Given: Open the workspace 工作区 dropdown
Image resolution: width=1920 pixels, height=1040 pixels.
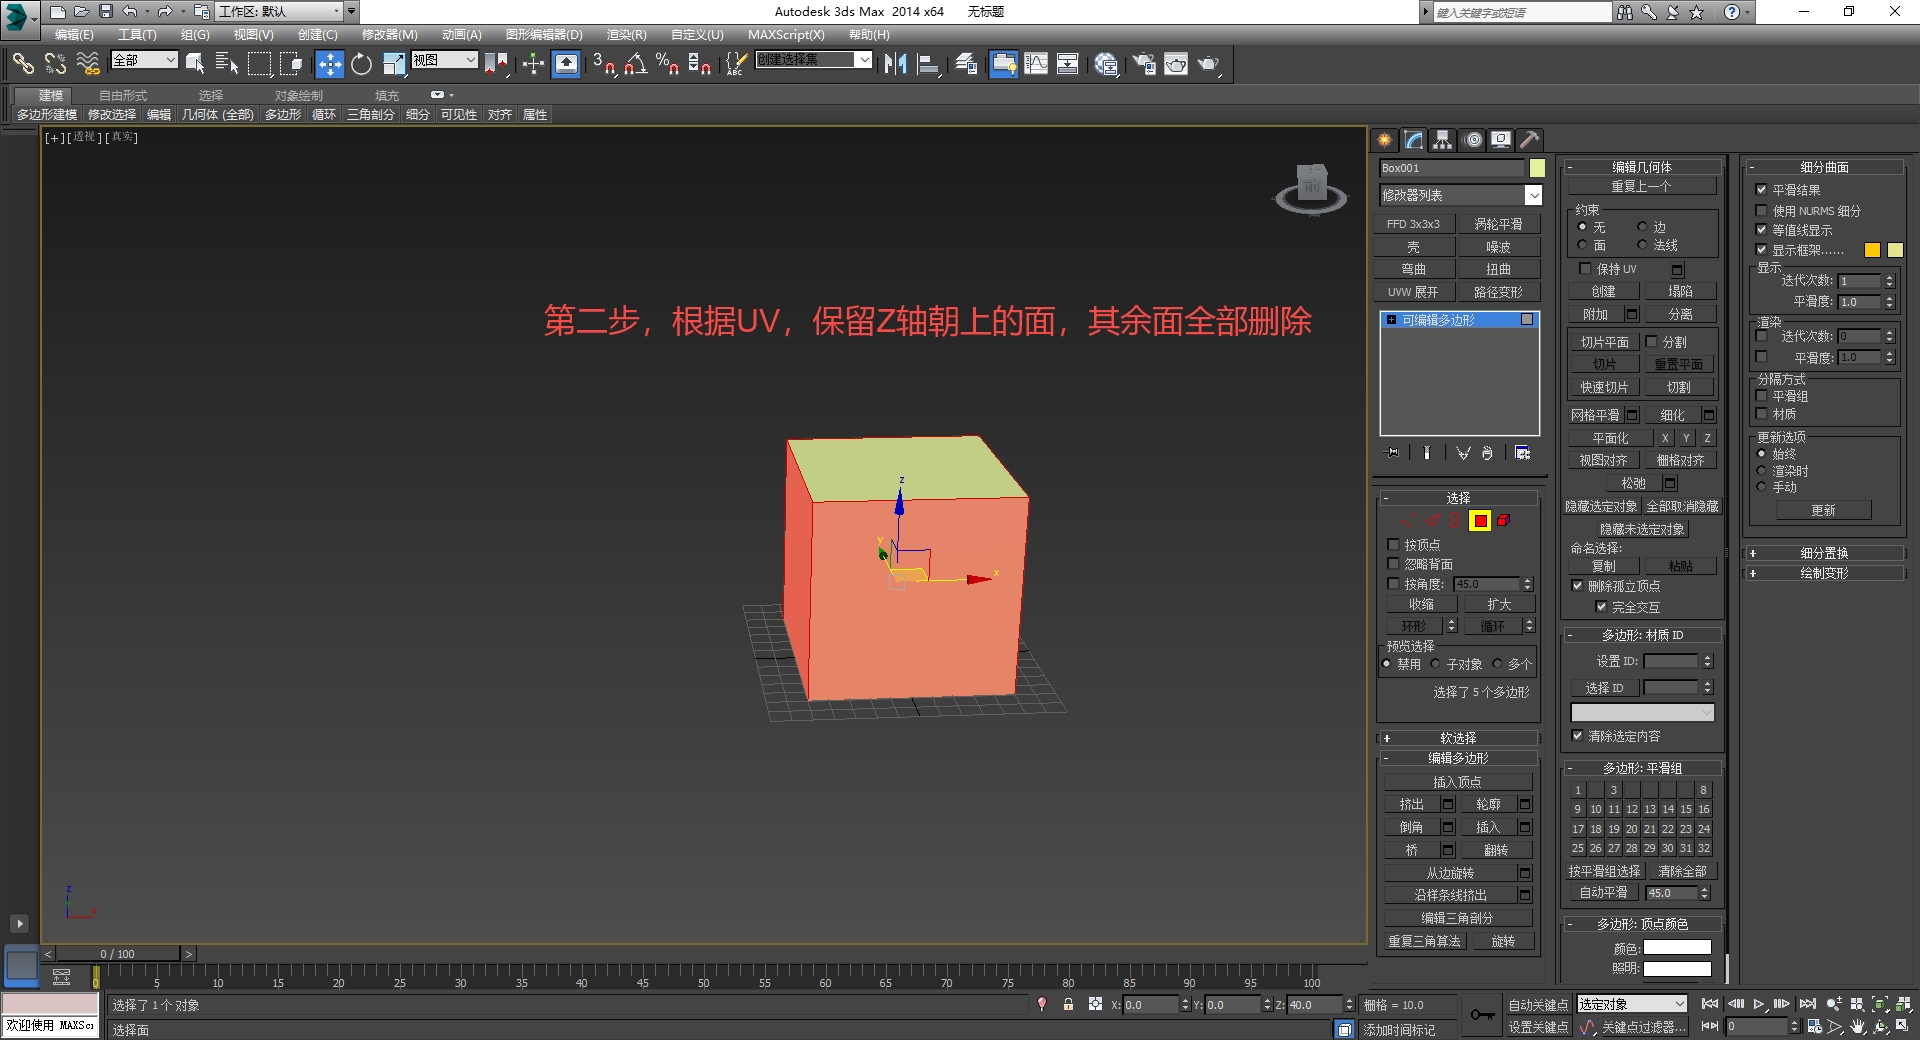Looking at the screenshot, I should (x=279, y=12).
